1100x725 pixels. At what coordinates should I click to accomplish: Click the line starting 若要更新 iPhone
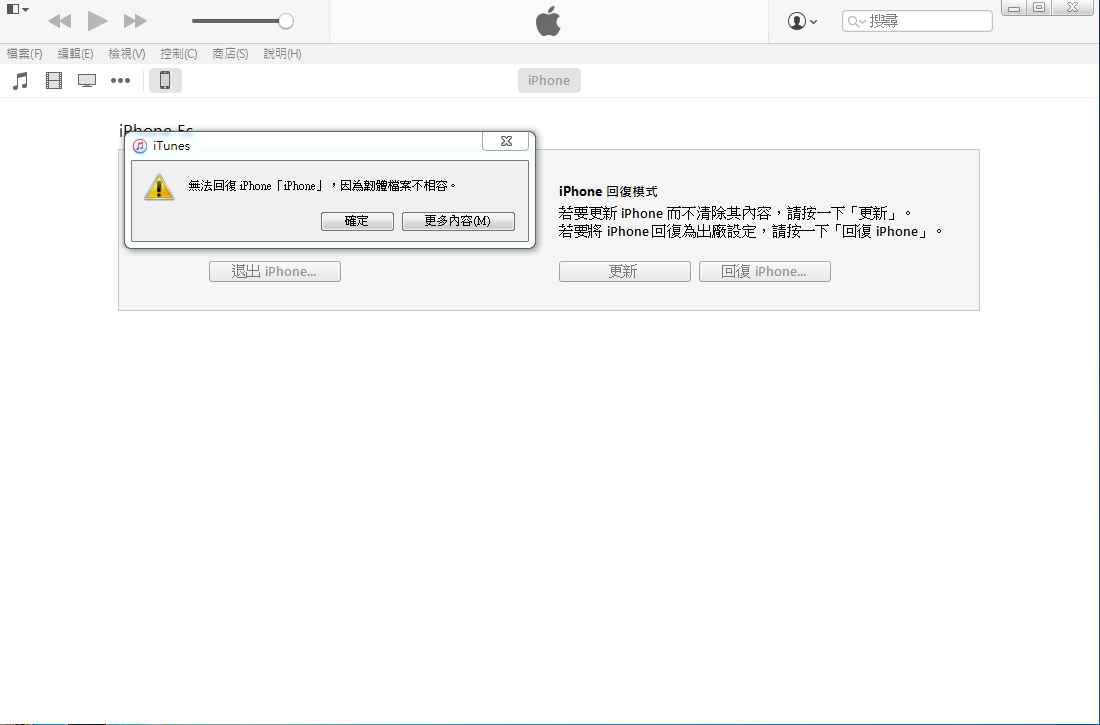[735, 213]
